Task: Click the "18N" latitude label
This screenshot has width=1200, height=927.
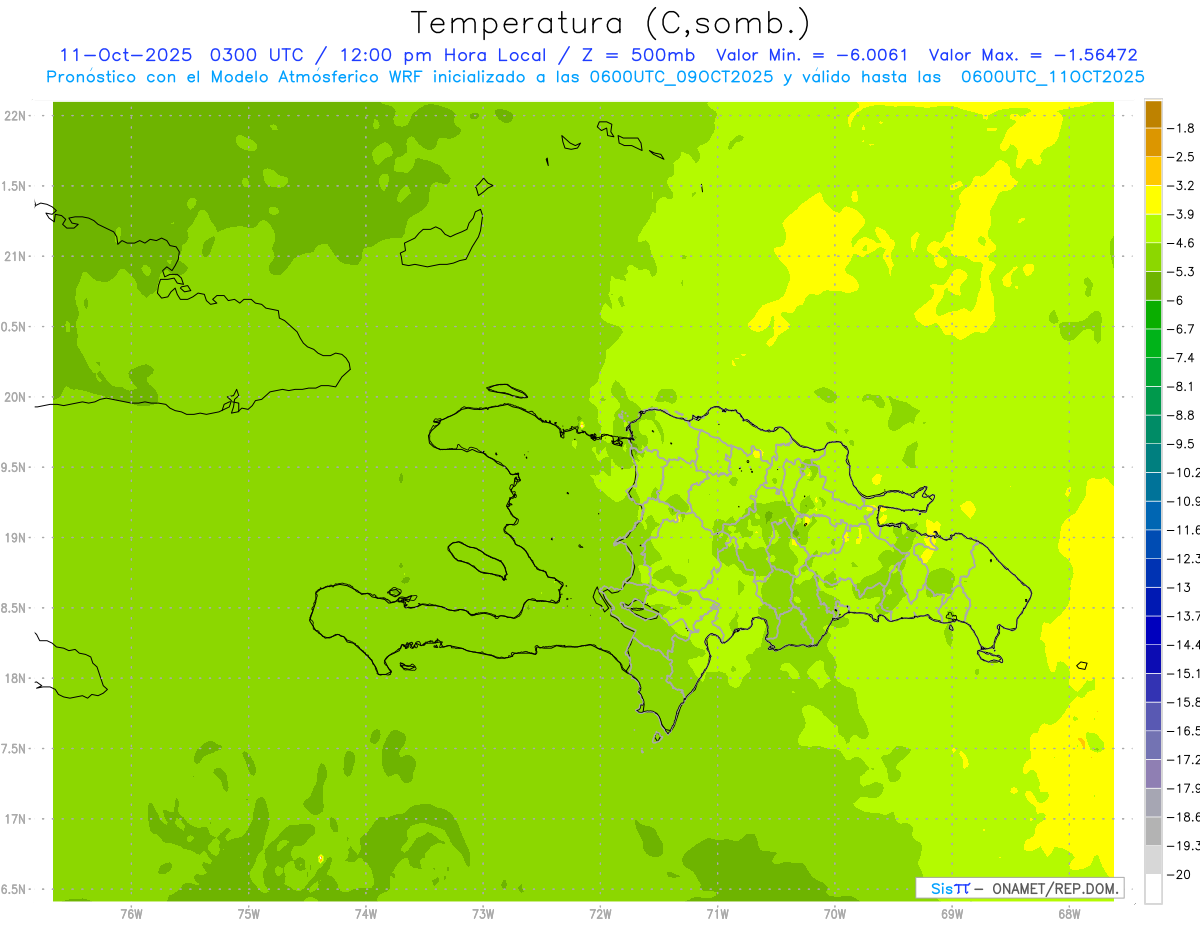Action: click(x=15, y=678)
